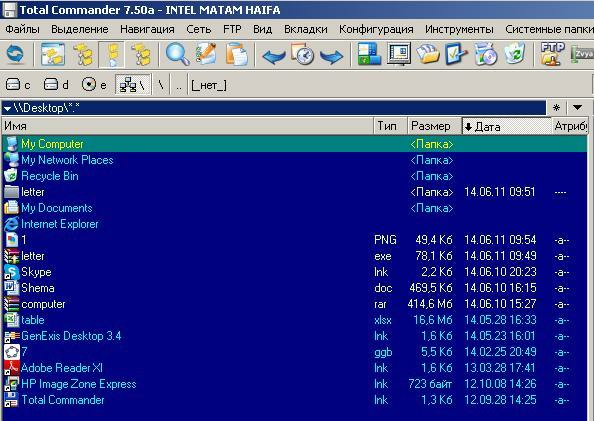Open directory history clock icon
Viewport: 594px width, 421px height.
pos(303,55)
